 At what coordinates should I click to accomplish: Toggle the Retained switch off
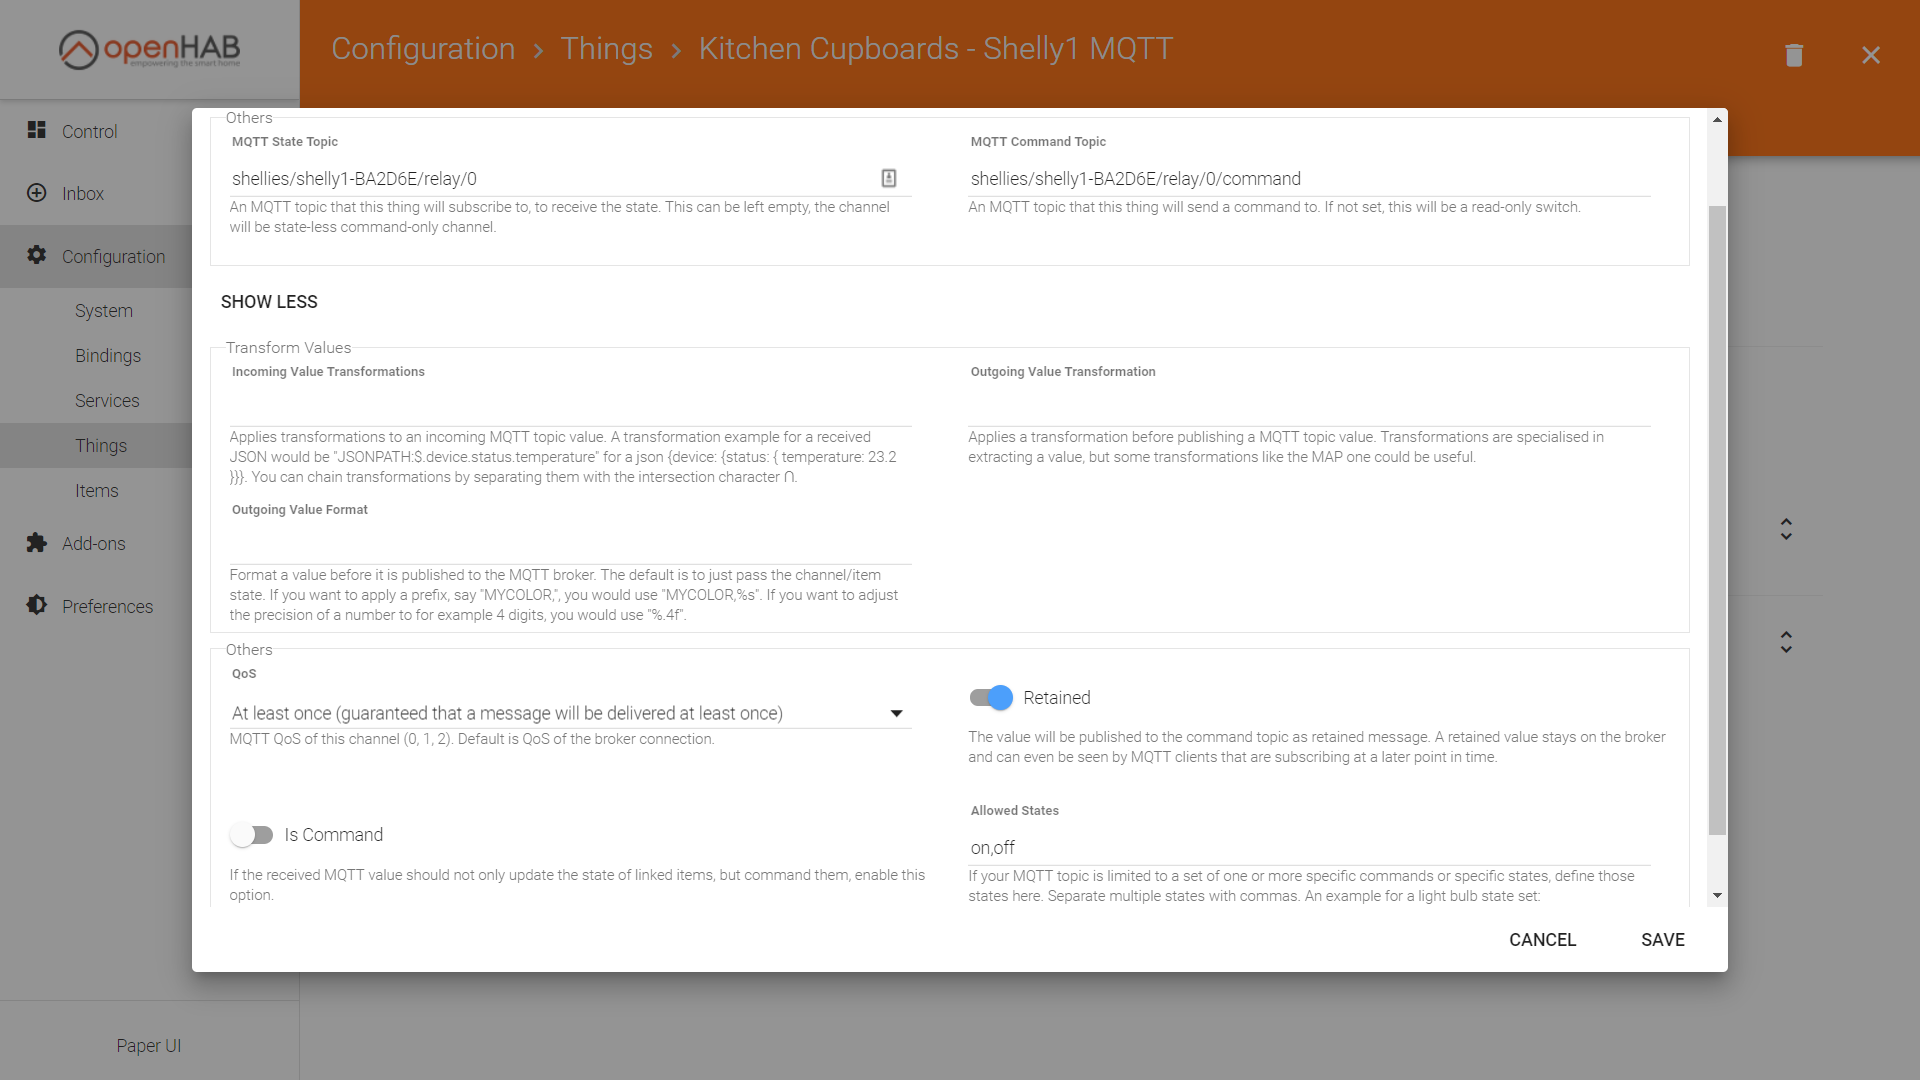point(991,698)
